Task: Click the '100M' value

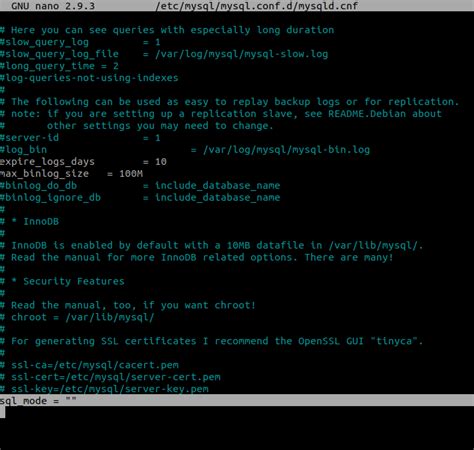Action: (x=131, y=174)
